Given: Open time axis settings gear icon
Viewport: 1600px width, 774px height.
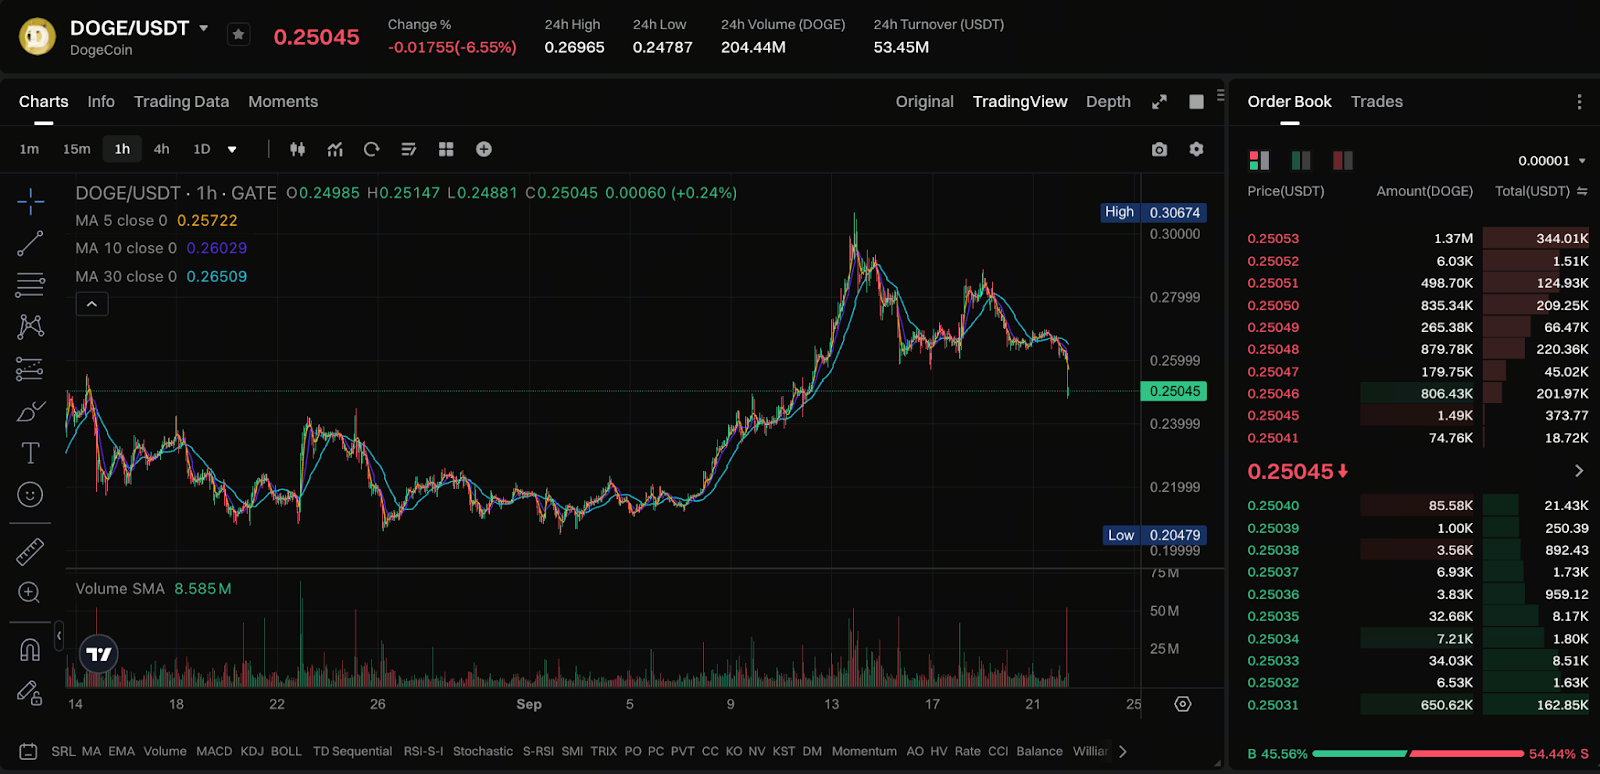Looking at the screenshot, I should point(1183,704).
